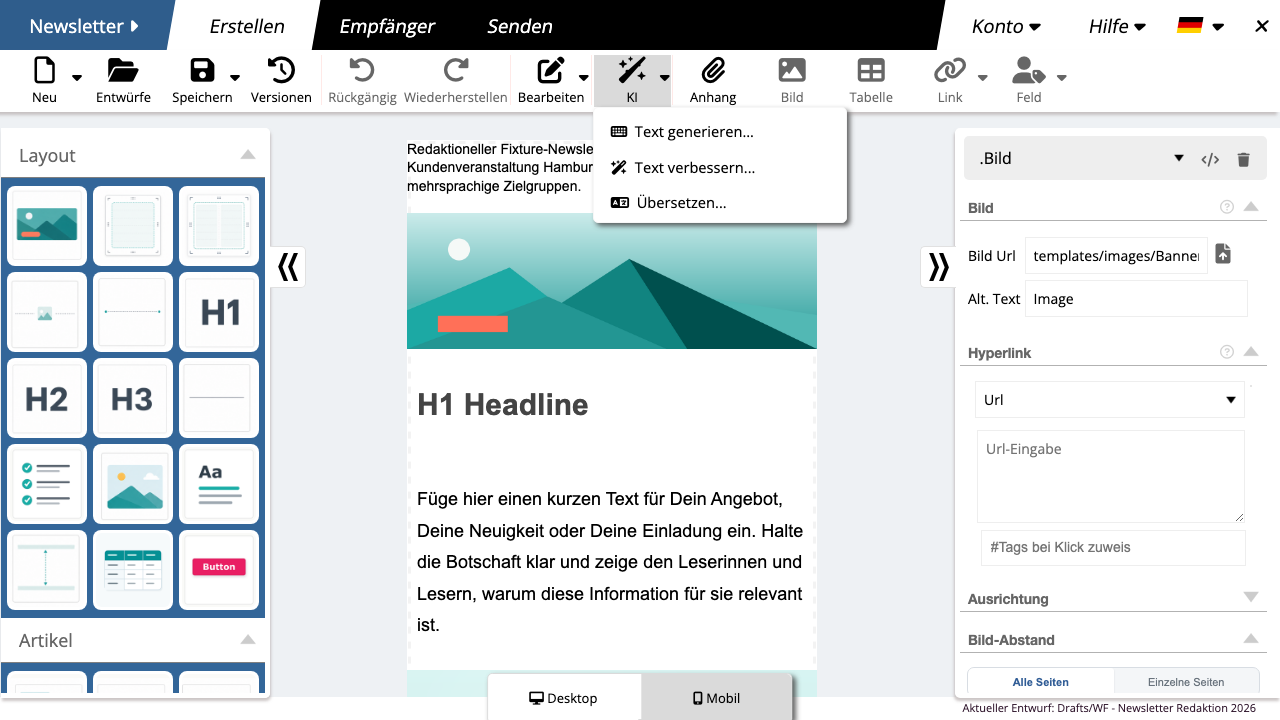1280x720 pixels.
Task: Open the Konto menu
Action: click(x=1006, y=27)
